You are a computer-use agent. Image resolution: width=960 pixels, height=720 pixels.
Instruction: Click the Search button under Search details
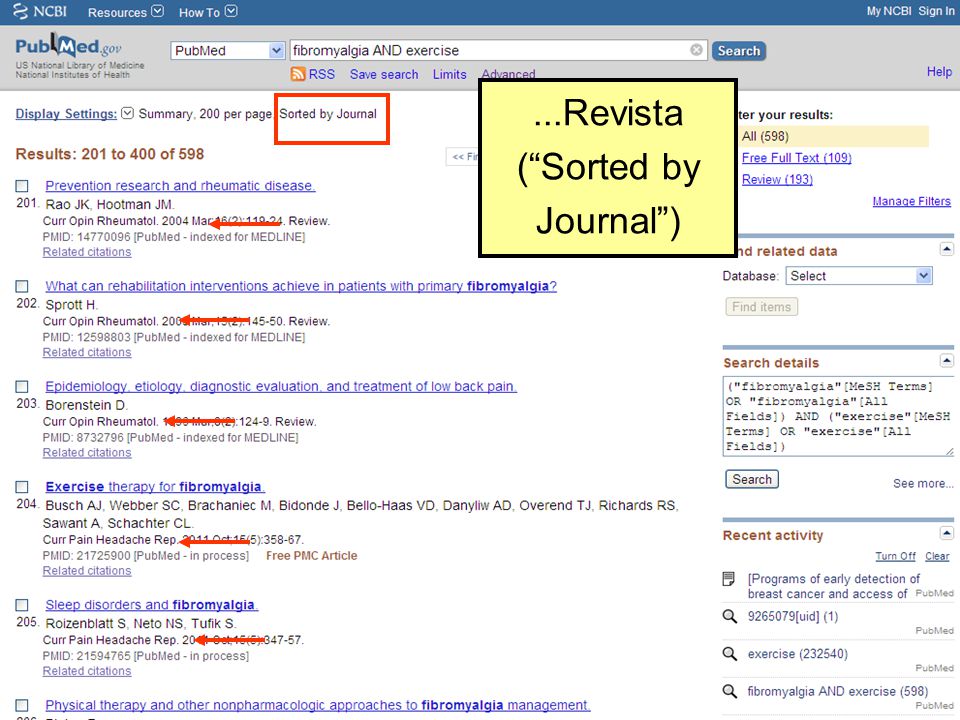(752, 479)
